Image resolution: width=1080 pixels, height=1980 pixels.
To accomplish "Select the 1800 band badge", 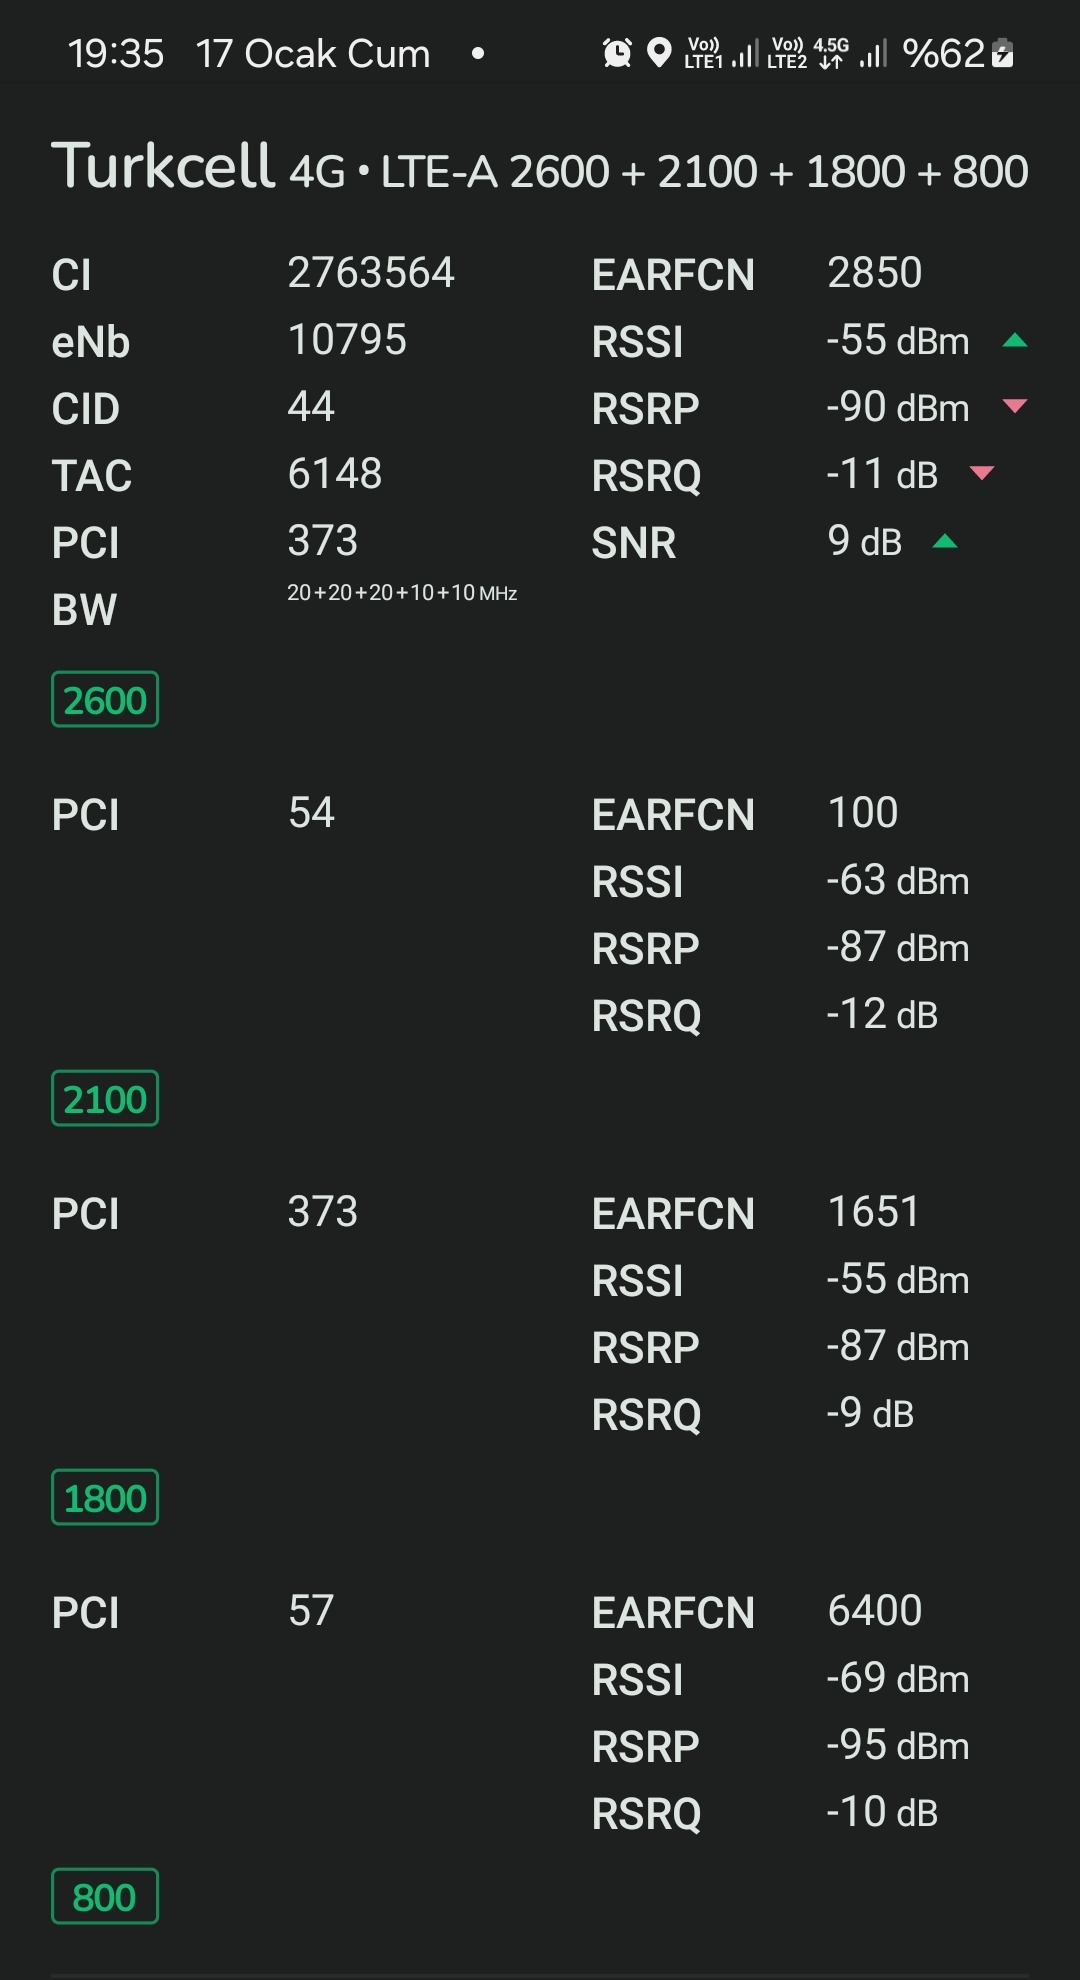I will coord(105,1498).
